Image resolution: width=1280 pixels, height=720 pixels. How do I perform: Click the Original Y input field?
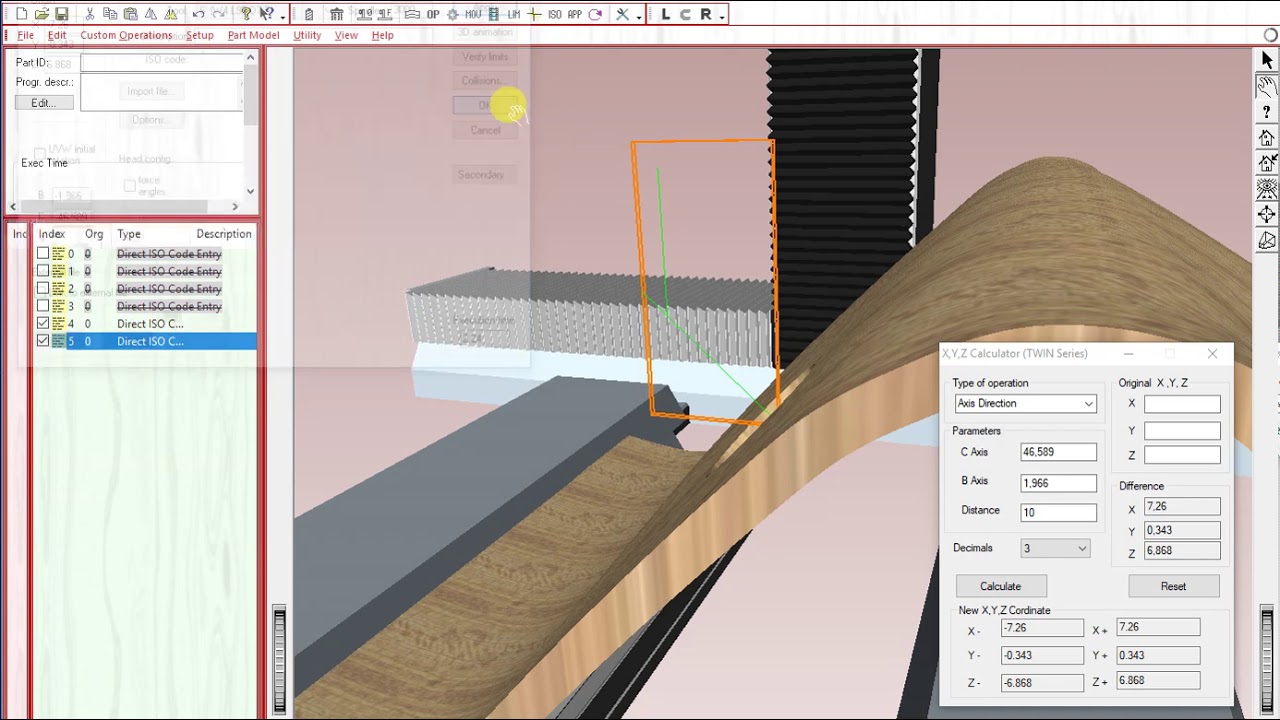tap(1182, 431)
